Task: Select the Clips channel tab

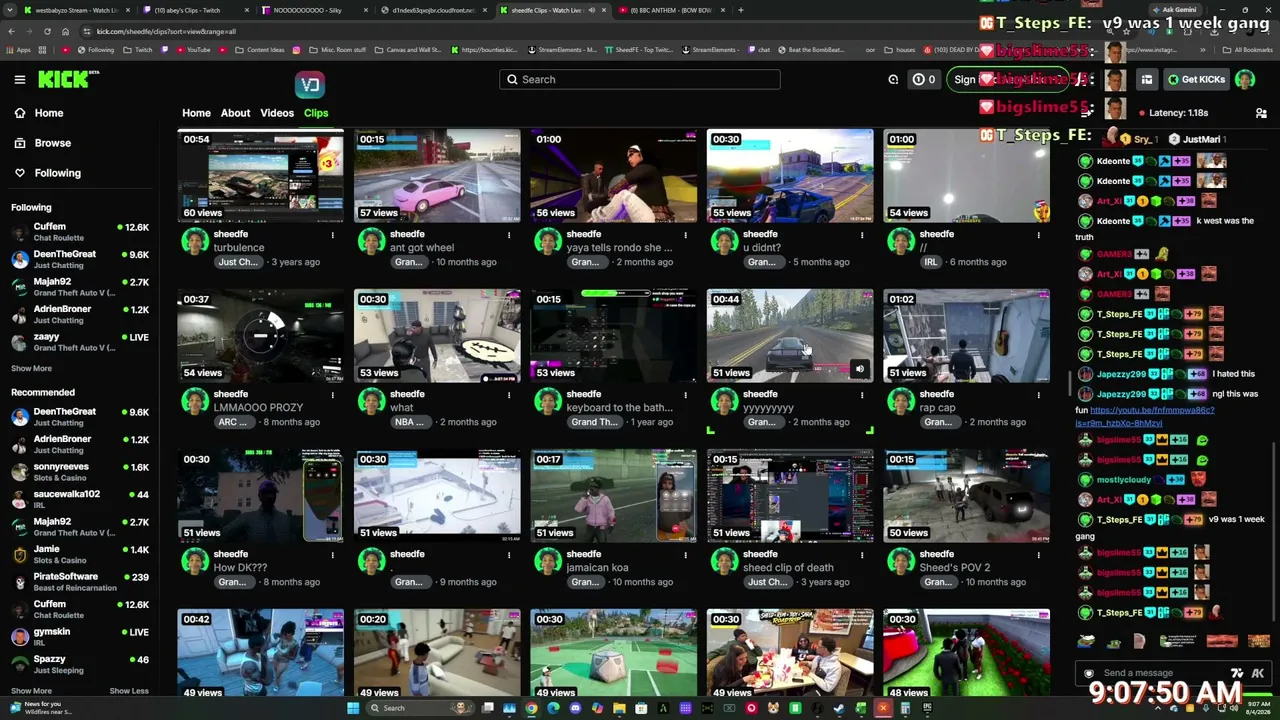Action: (316, 113)
